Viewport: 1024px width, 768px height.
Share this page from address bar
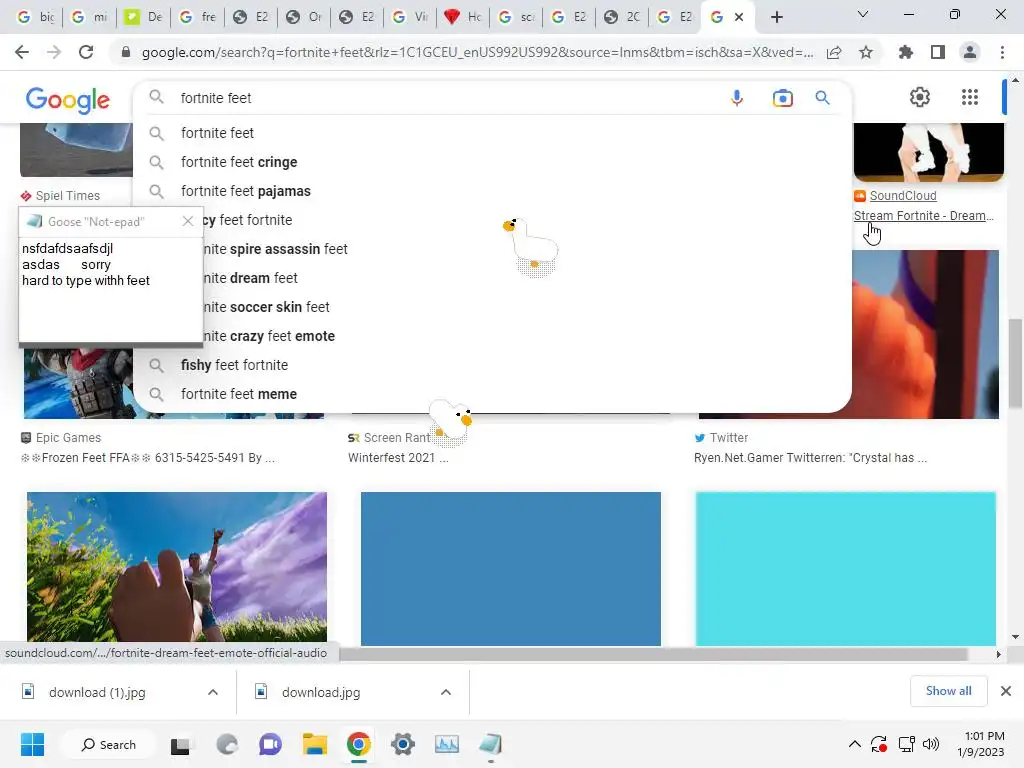pos(834,52)
